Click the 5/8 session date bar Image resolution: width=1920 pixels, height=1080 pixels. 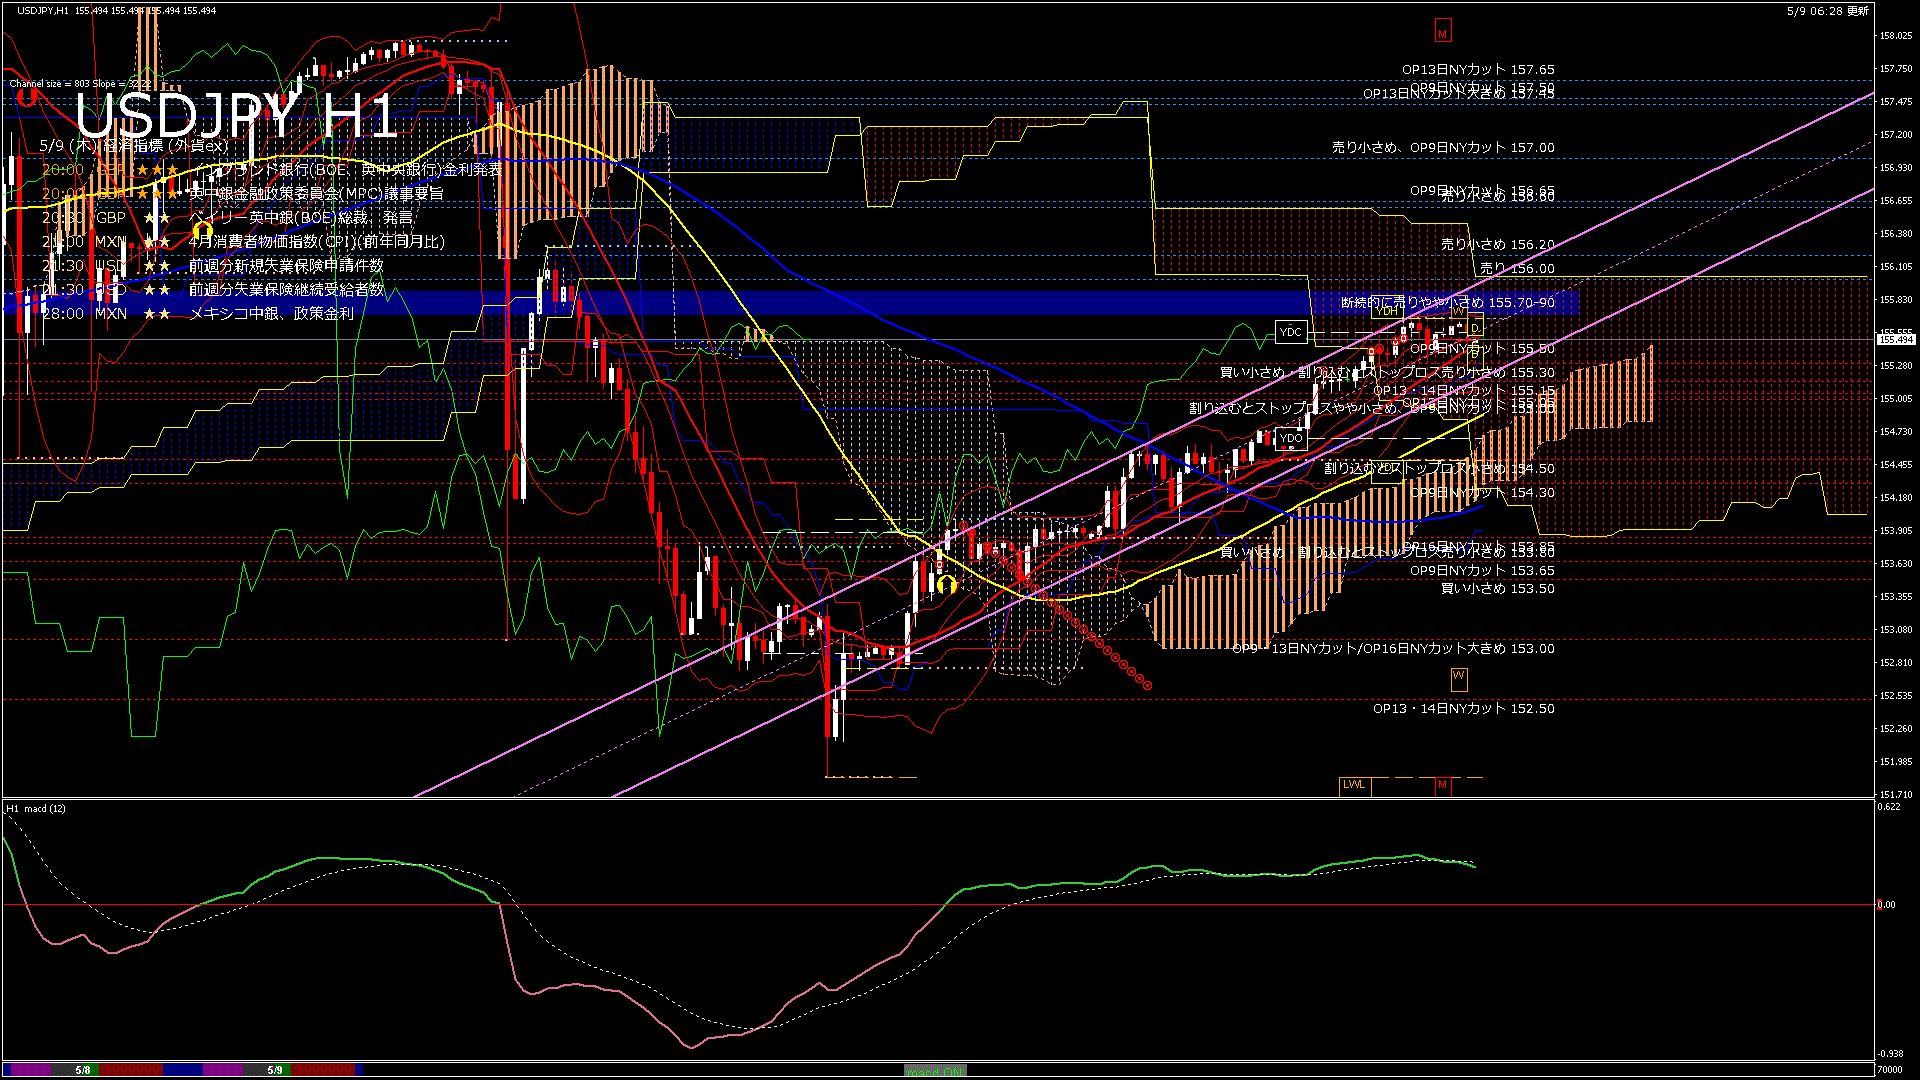[83, 1070]
